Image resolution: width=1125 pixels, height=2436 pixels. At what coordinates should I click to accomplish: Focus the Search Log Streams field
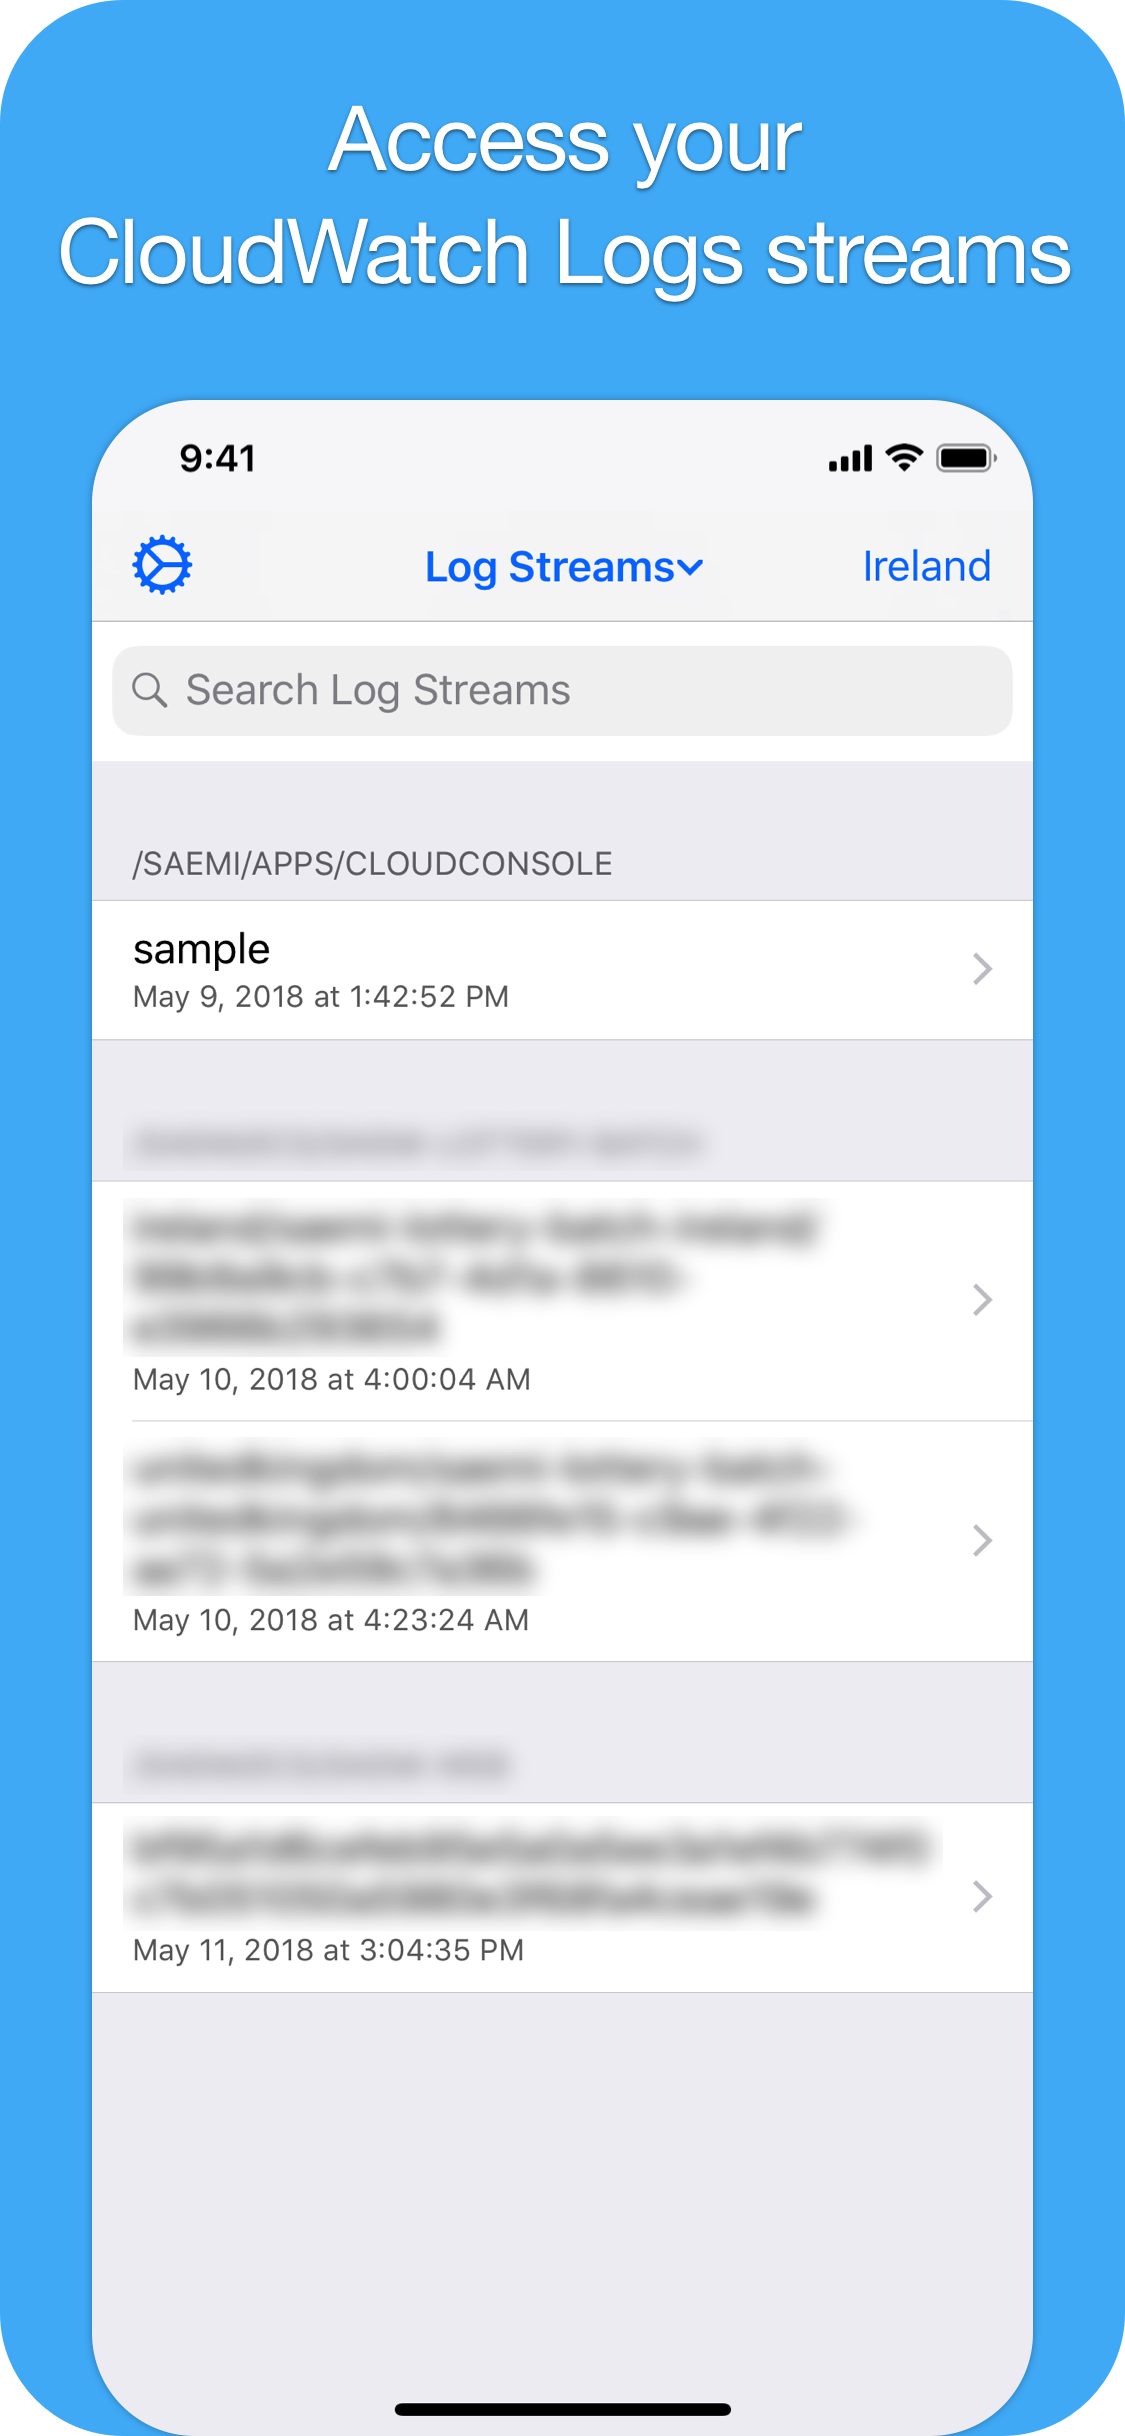pyautogui.click(x=562, y=691)
